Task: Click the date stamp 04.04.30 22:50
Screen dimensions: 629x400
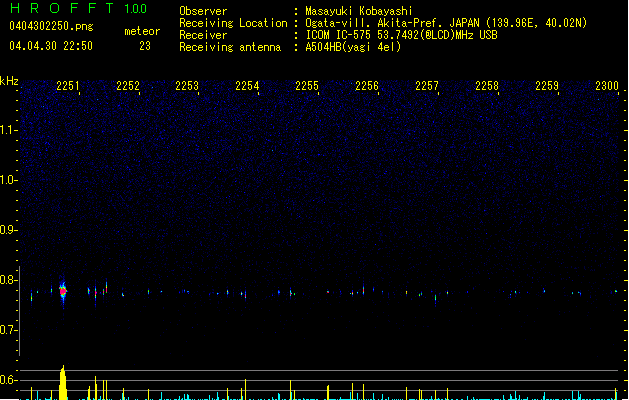Action: [x=51, y=46]
